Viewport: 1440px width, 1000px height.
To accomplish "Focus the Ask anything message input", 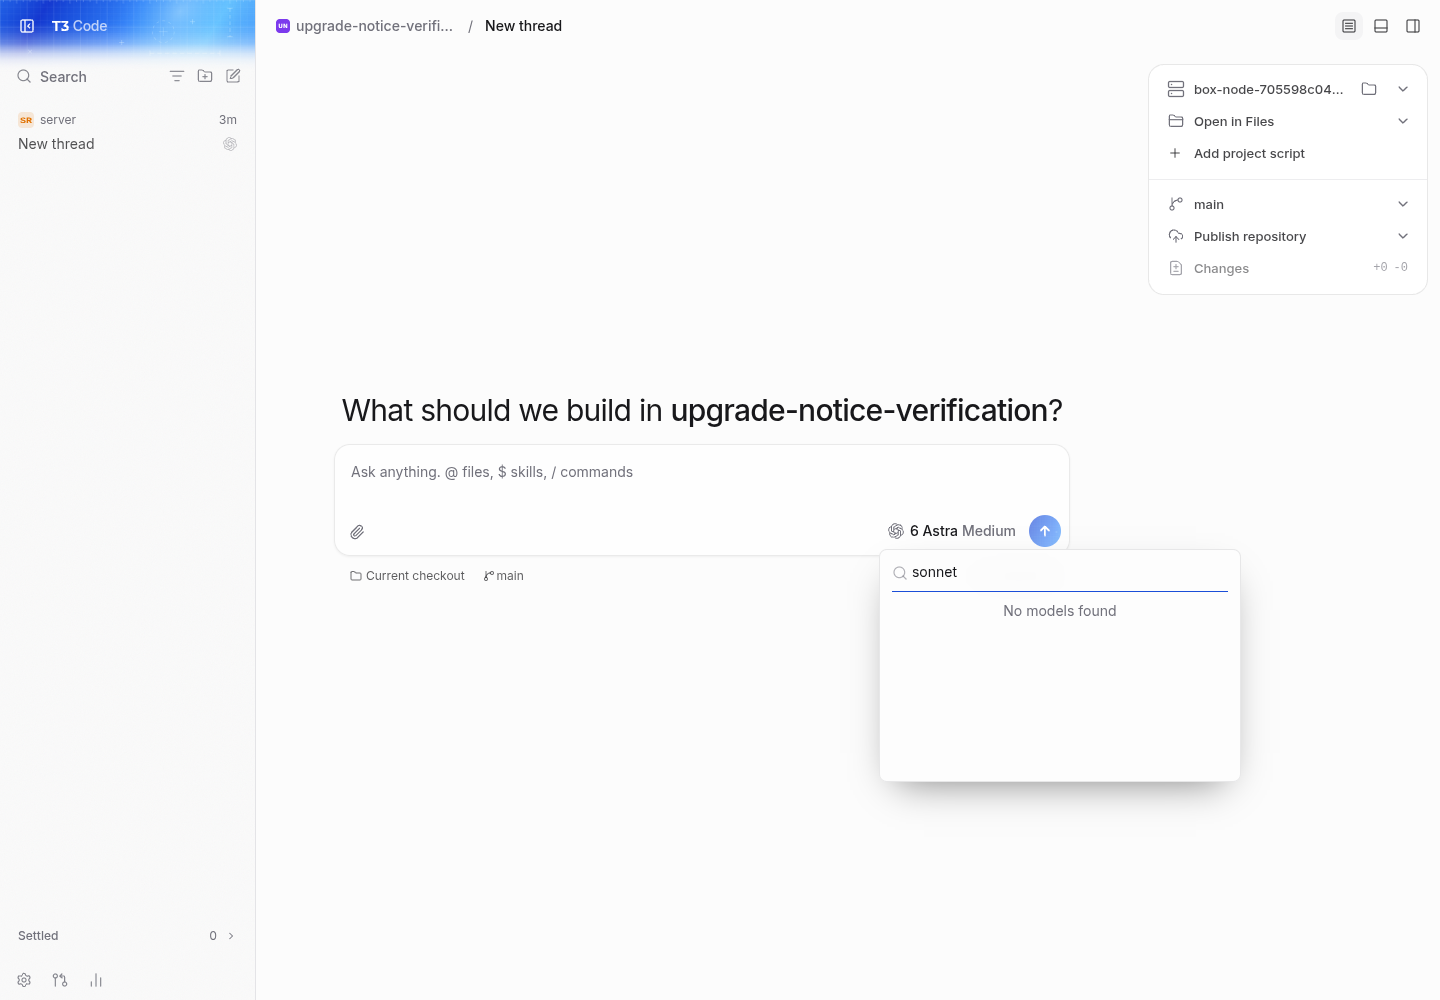I will click(x=702, y=472).
